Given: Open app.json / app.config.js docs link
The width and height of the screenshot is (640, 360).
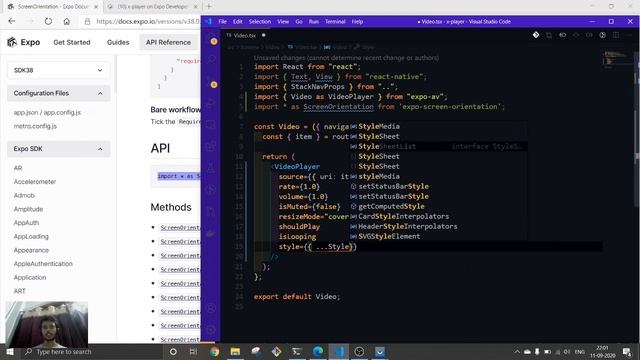Looking at the screenshot, I should [x=47, y=112].
